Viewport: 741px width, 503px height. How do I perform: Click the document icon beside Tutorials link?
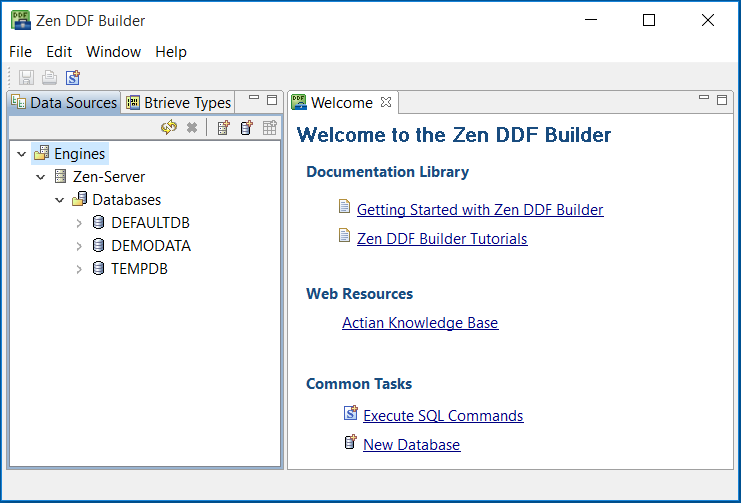pos(345,235)
